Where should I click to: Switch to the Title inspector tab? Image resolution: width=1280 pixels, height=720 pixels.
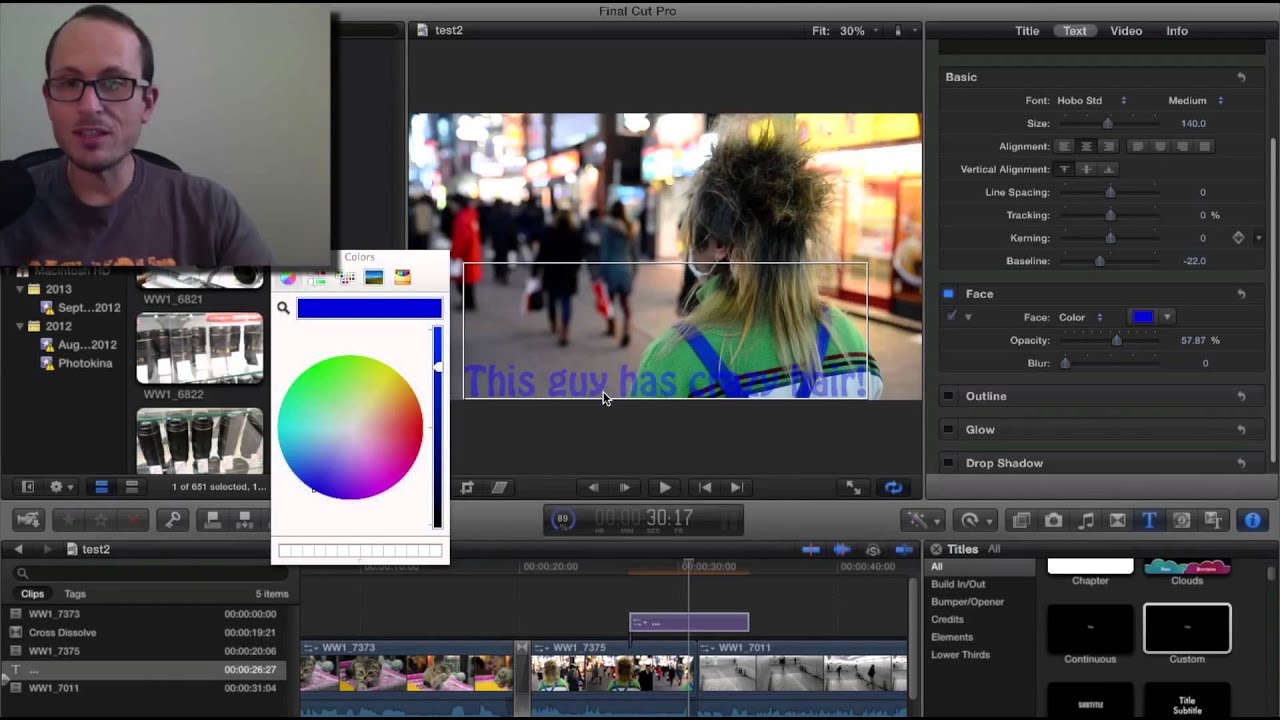(x=1027, y=31)
